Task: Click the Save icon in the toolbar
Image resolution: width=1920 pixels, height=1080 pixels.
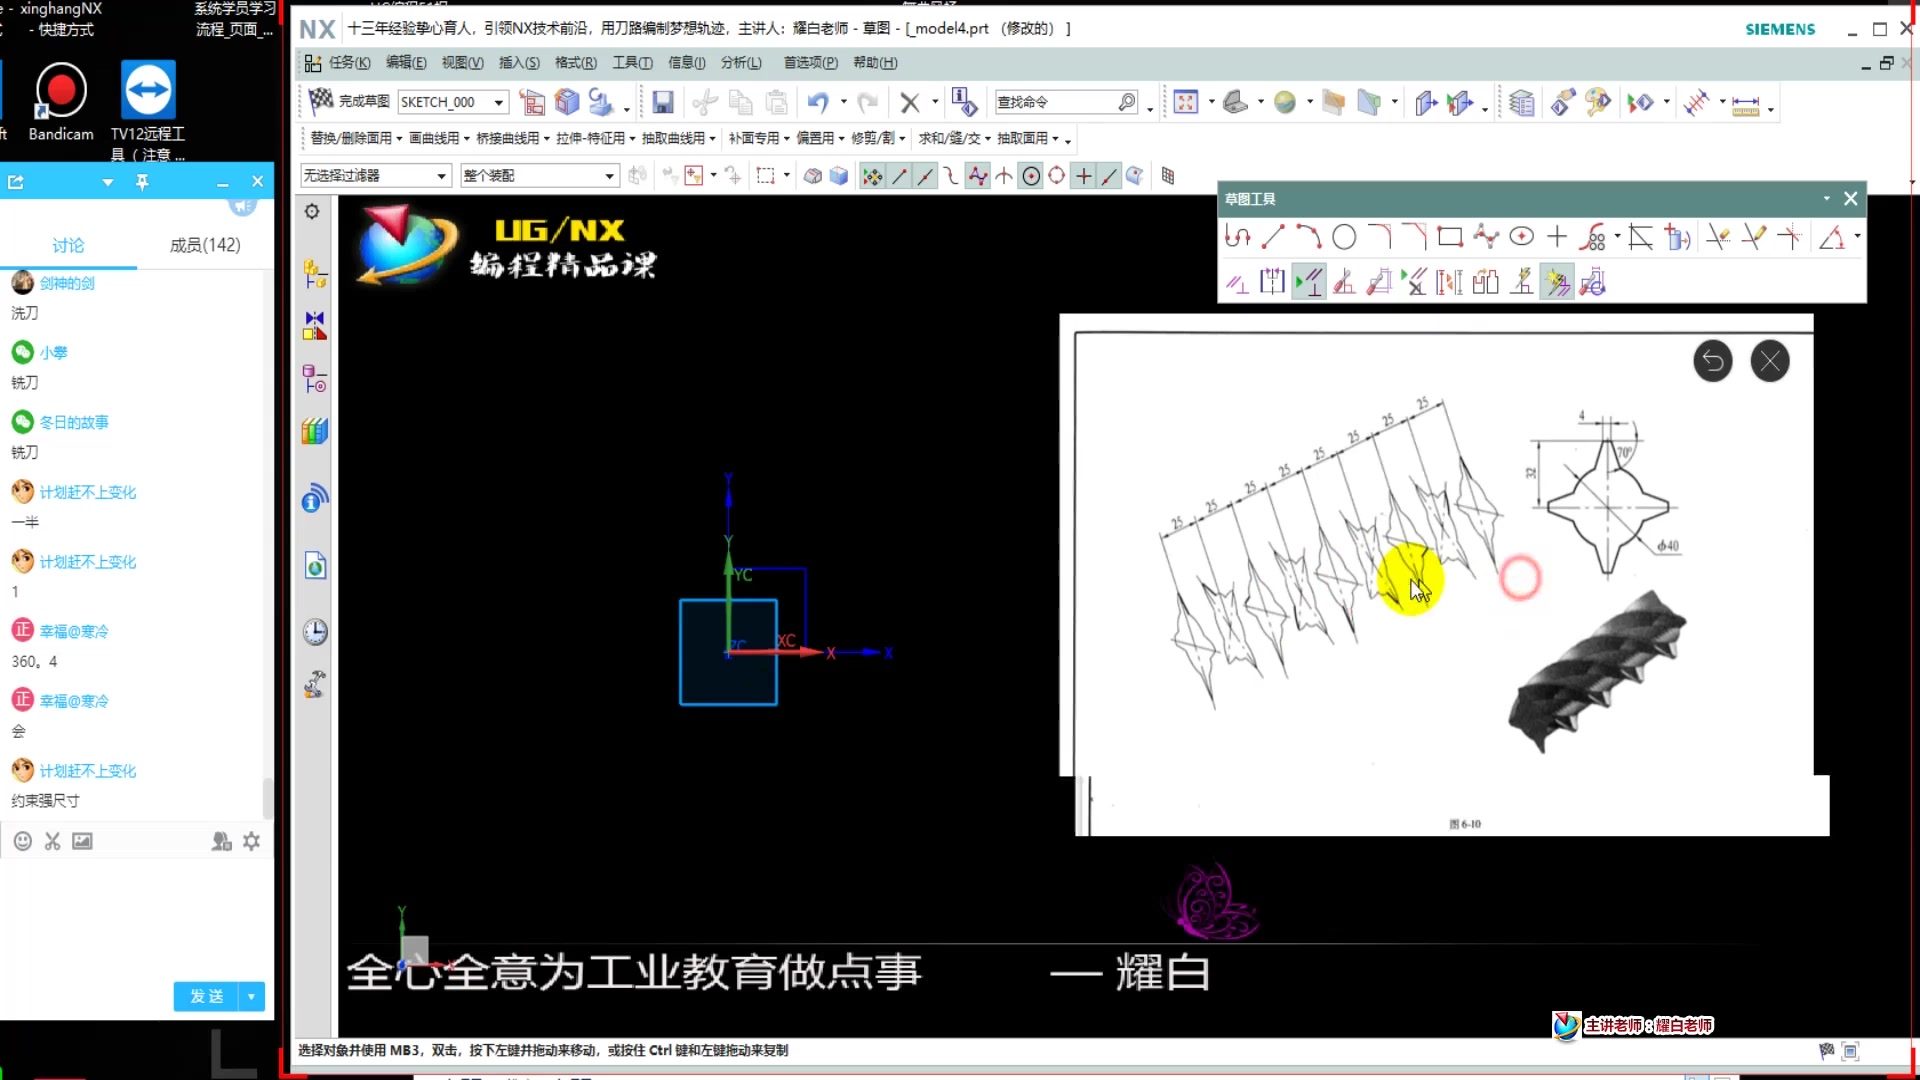Action: click(x=663, y=101)
